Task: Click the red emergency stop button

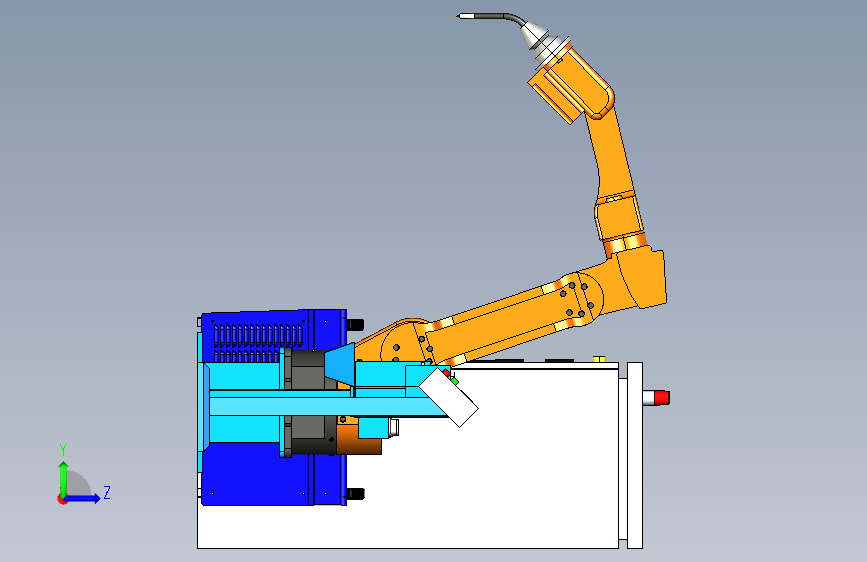Action: pyautogui.click(x=662, y=398)
